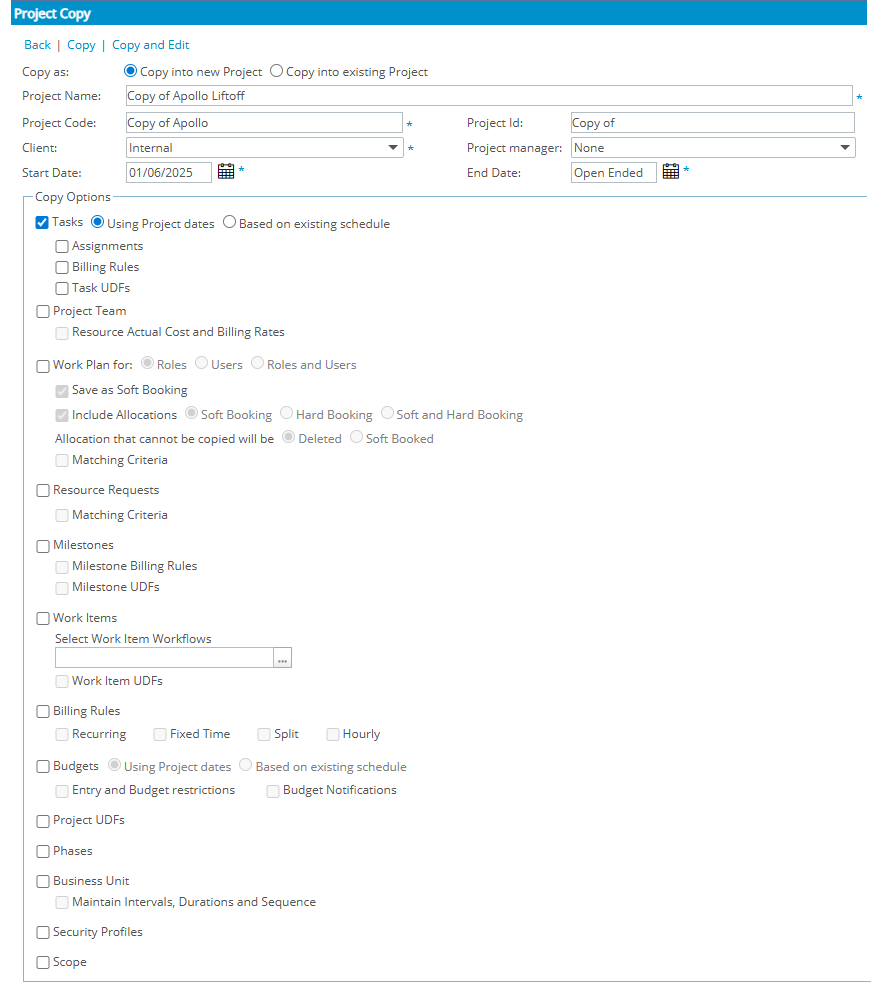Check the Billing Rules section checkbox
Image resolution: width=881 pixels, height=1000 pixels.
43,712
